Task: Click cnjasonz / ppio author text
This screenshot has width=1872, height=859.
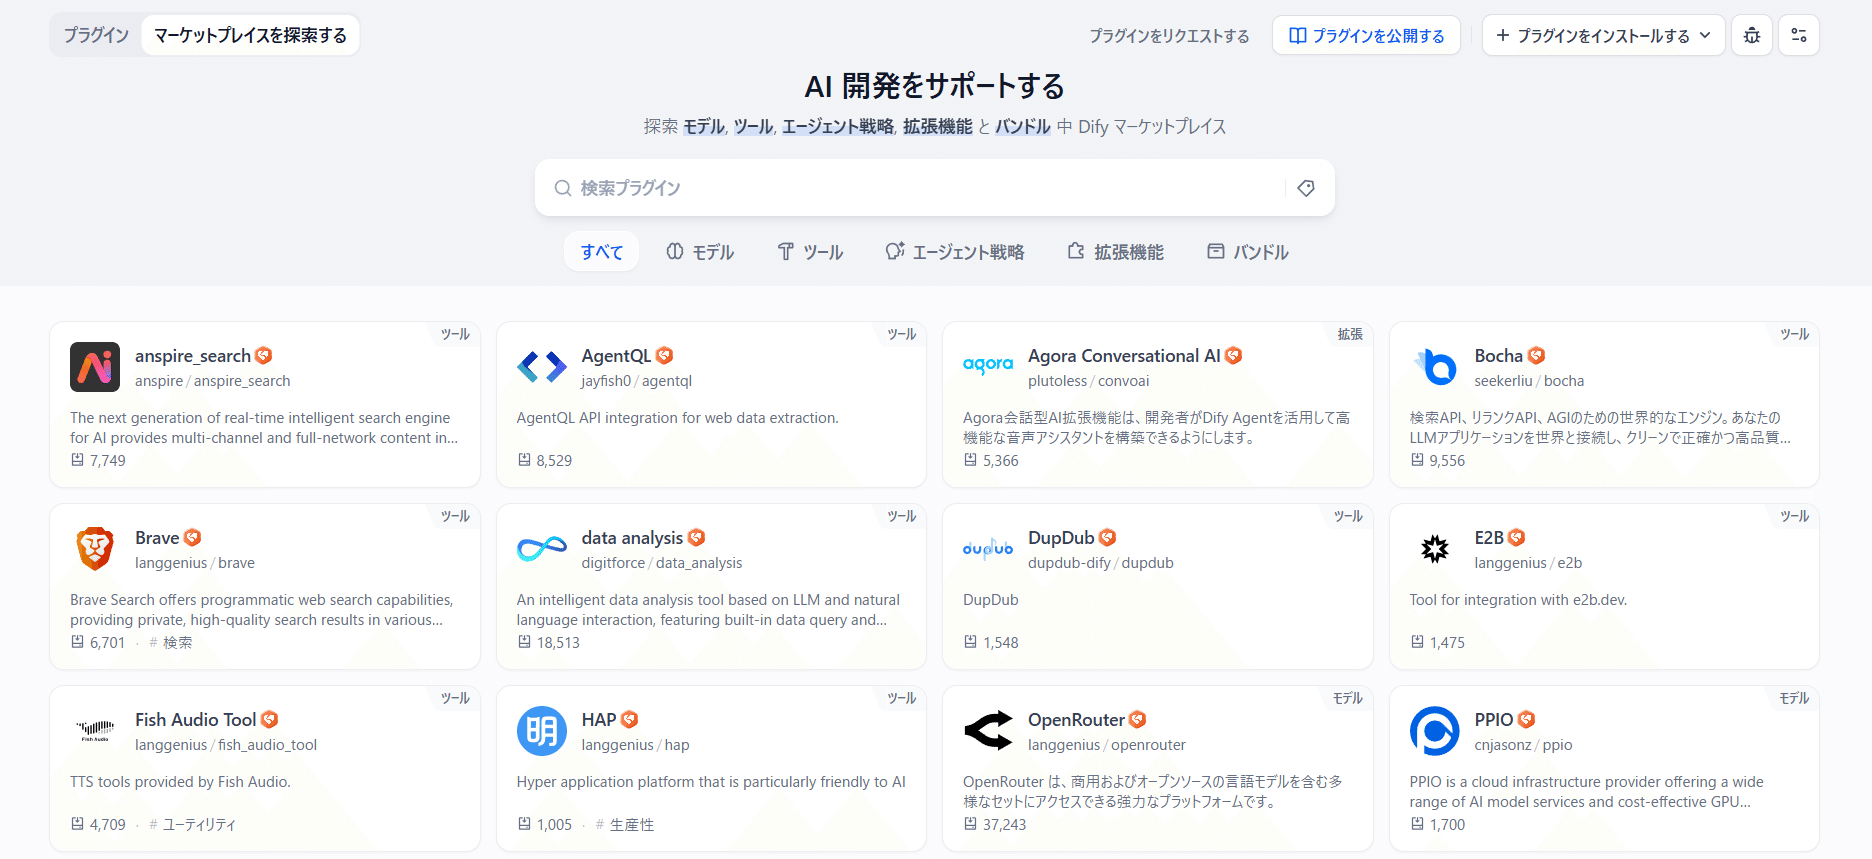Action: (x=1523, y=745)
